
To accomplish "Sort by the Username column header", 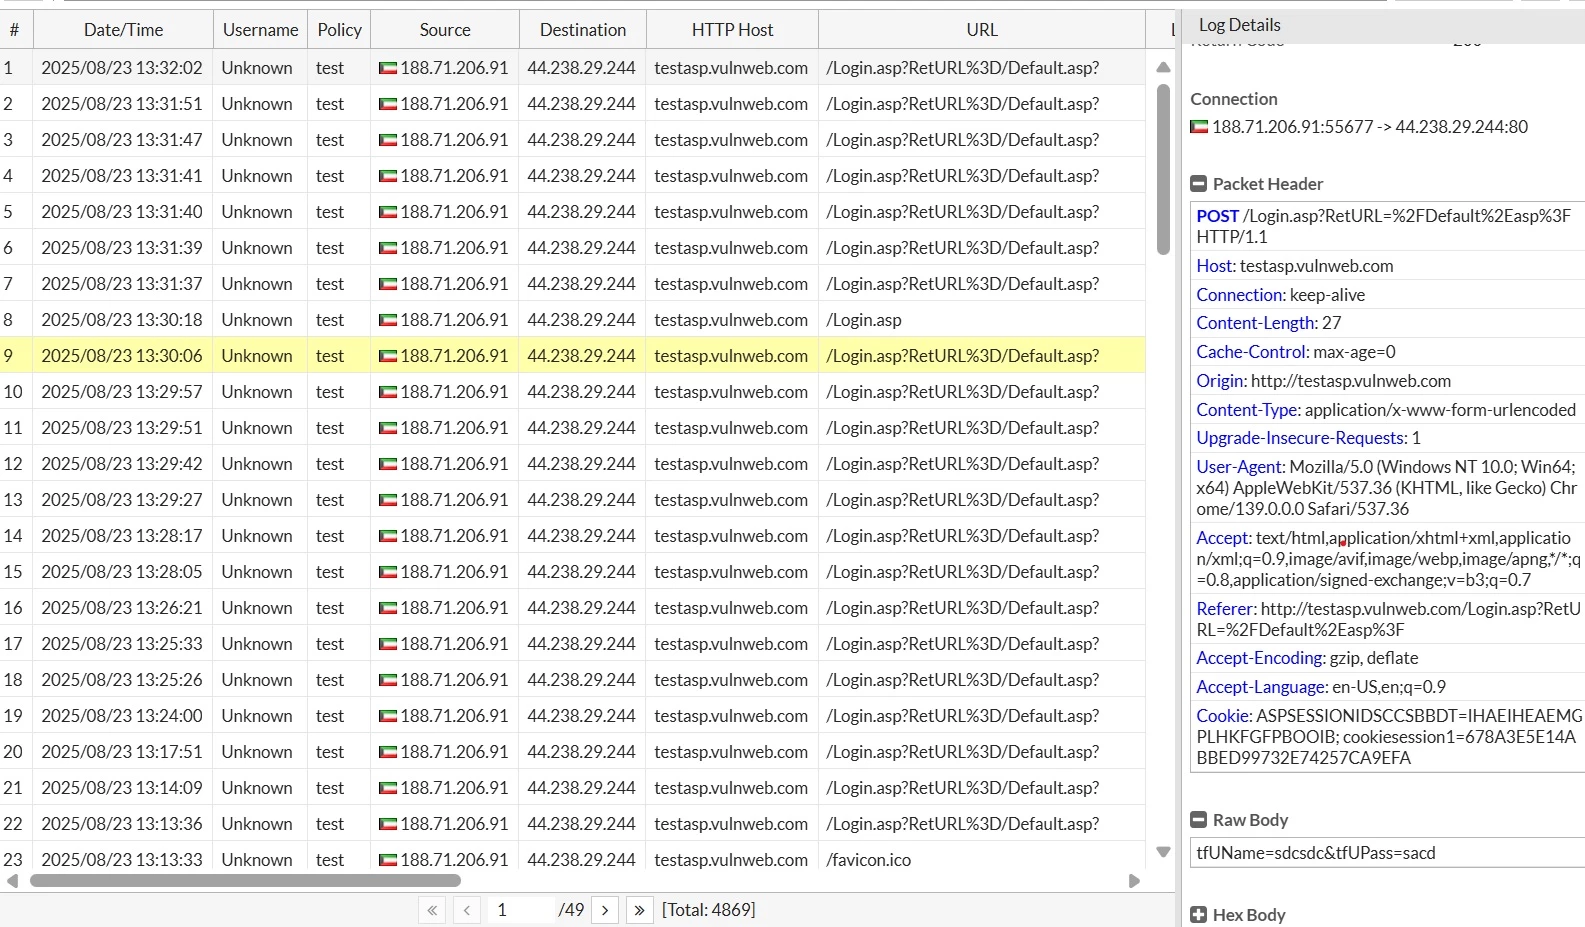I will [x=260, y=30].
